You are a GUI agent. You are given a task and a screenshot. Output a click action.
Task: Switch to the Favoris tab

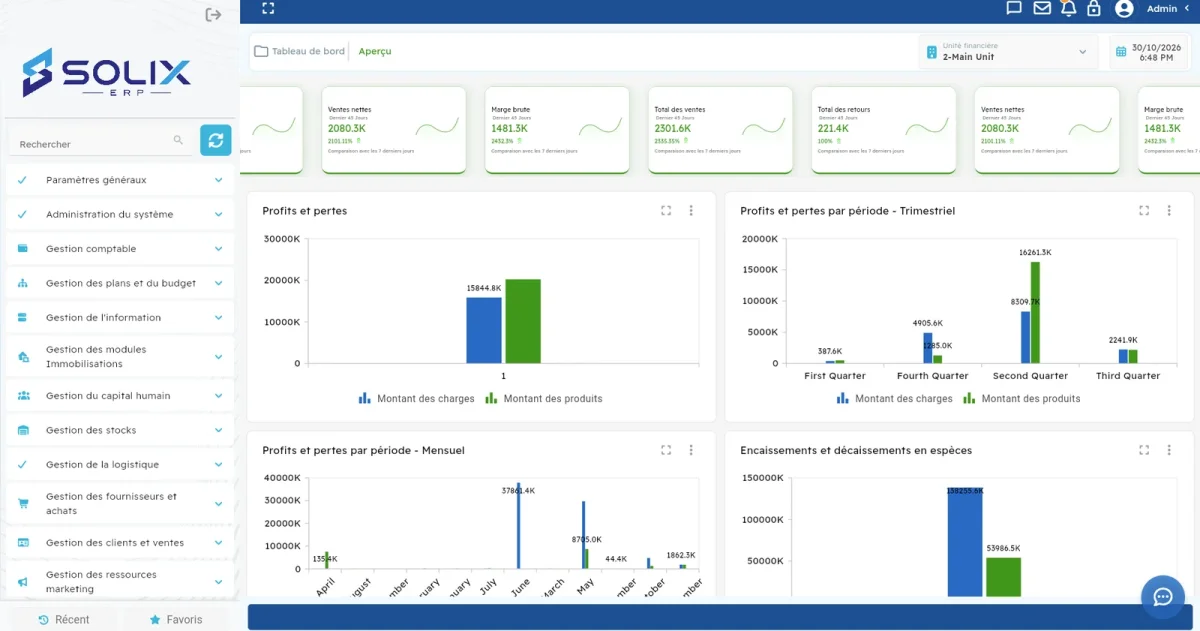[175, 620]
